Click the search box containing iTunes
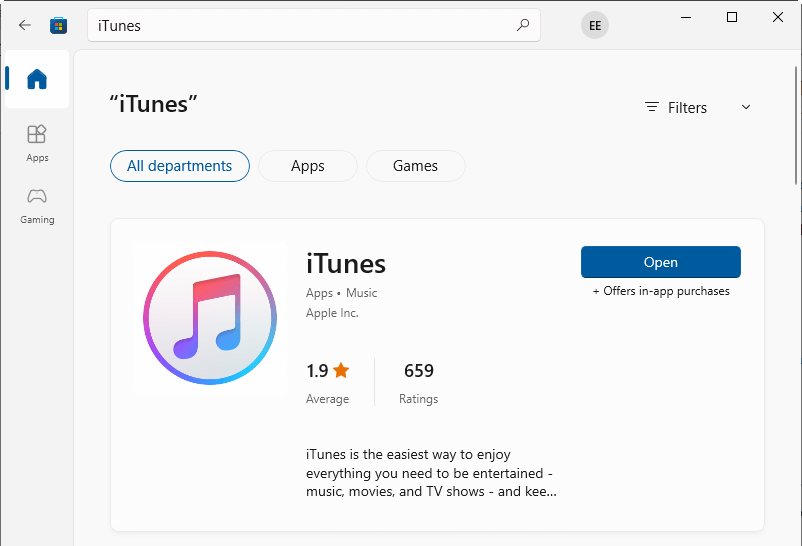 click(300, 26)
